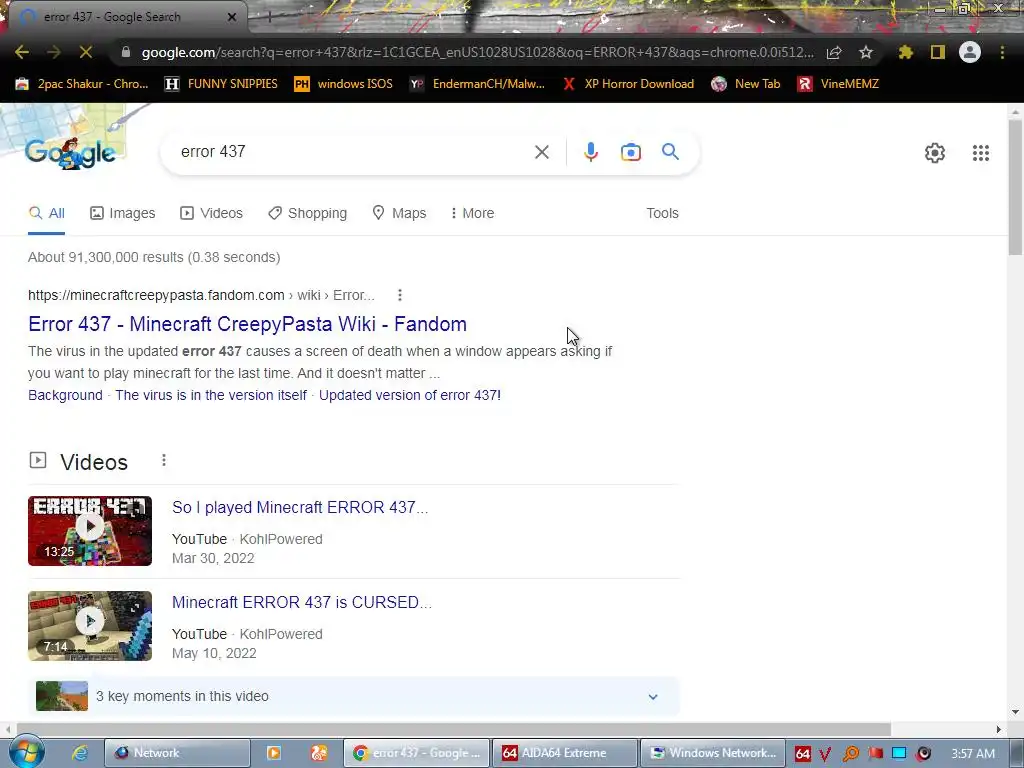Close the error 437 Google Search tab

point(232,17)
